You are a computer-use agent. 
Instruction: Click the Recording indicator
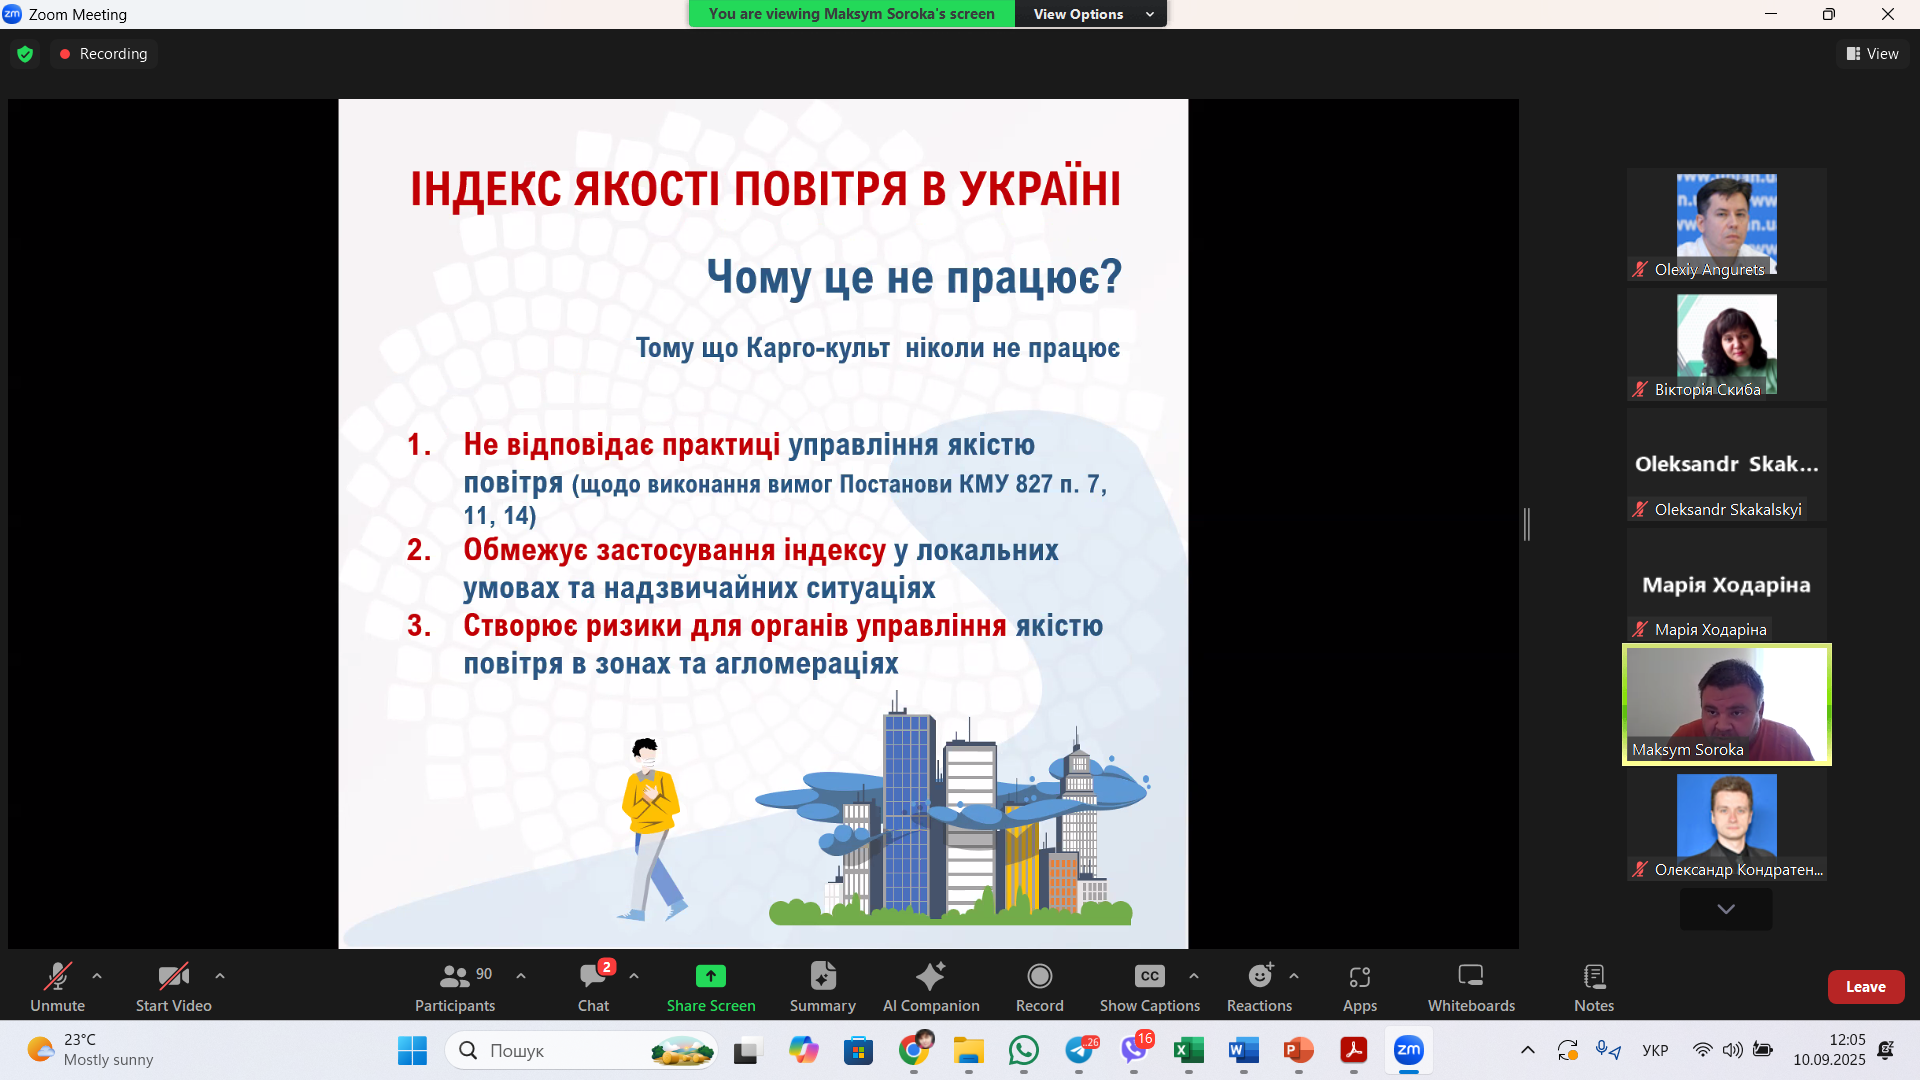pyautogui.click(x=103, y=53)
